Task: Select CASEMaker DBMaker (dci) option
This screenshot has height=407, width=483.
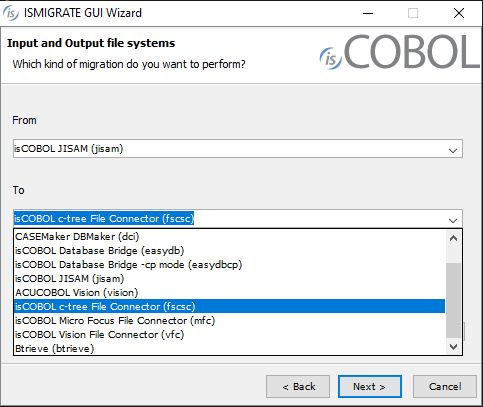Action: tap(229, 237)
